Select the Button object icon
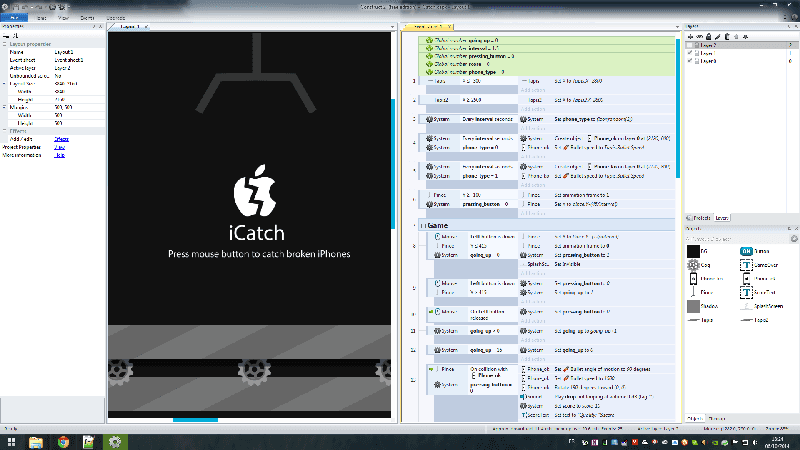Image resolution: width=800 pixels, height=450 pixels. 746,251
